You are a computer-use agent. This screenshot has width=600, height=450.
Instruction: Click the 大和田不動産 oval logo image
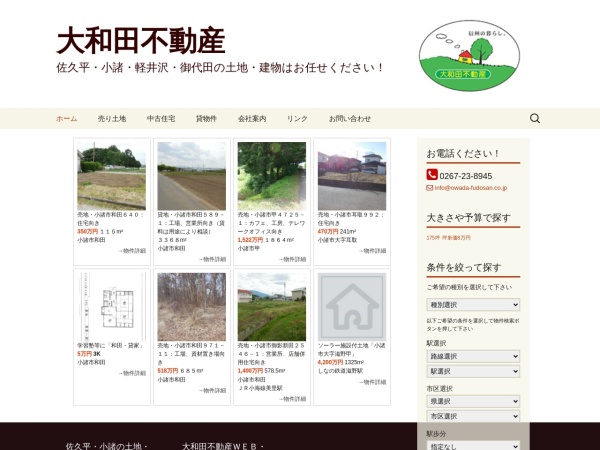point(469,56)
